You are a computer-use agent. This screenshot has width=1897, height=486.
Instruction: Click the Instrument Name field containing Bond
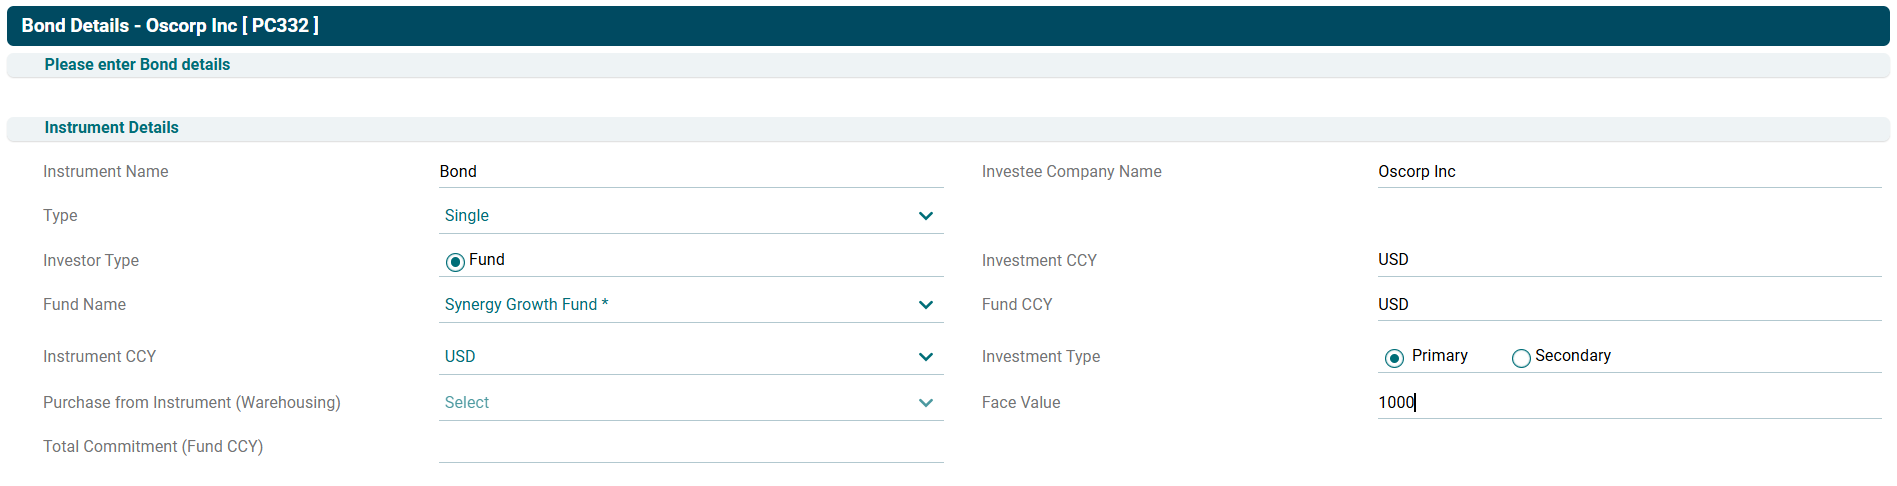(690, 172)
